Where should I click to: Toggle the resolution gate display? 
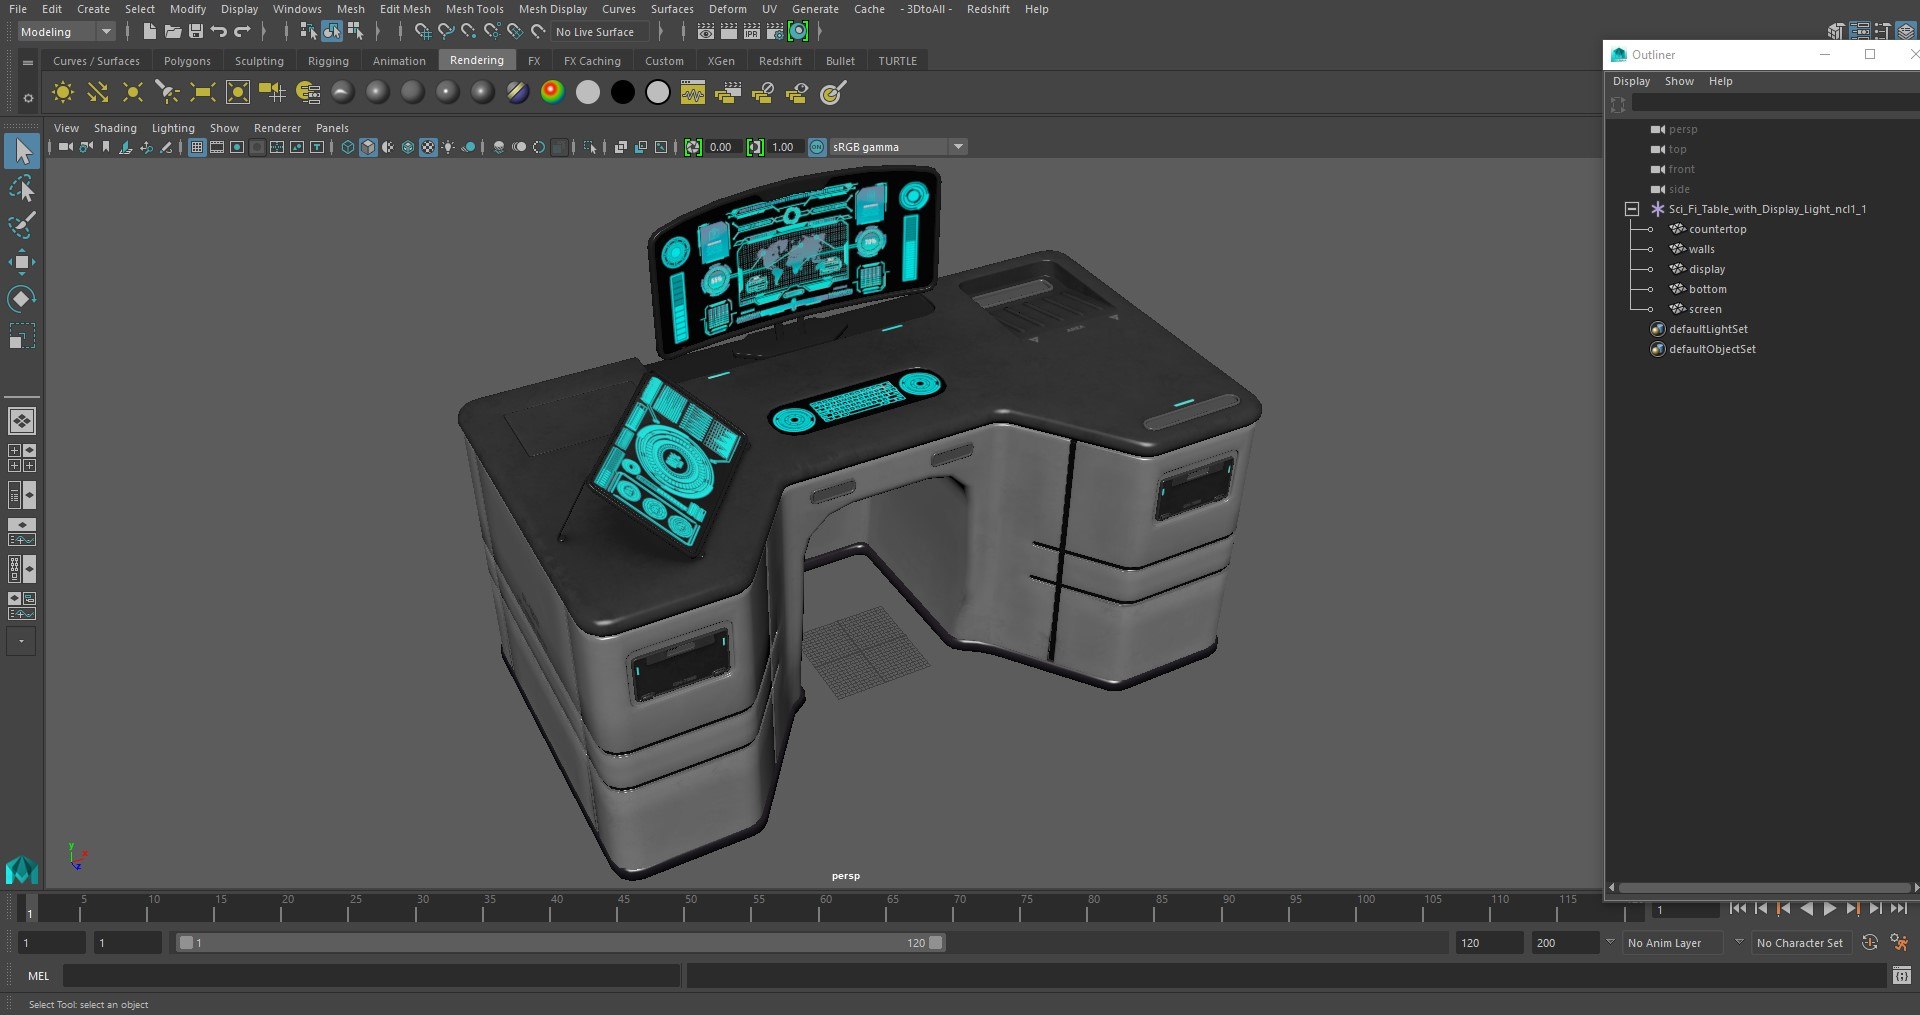click(x=237, y=147)
